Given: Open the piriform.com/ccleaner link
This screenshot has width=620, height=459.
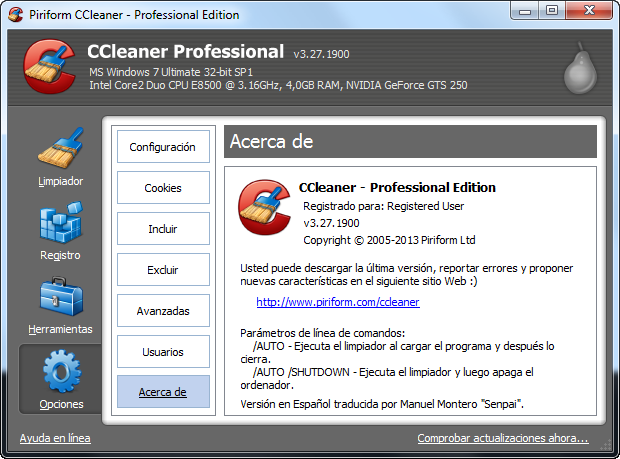Looking at the screenshot, I should click(338, 302).
